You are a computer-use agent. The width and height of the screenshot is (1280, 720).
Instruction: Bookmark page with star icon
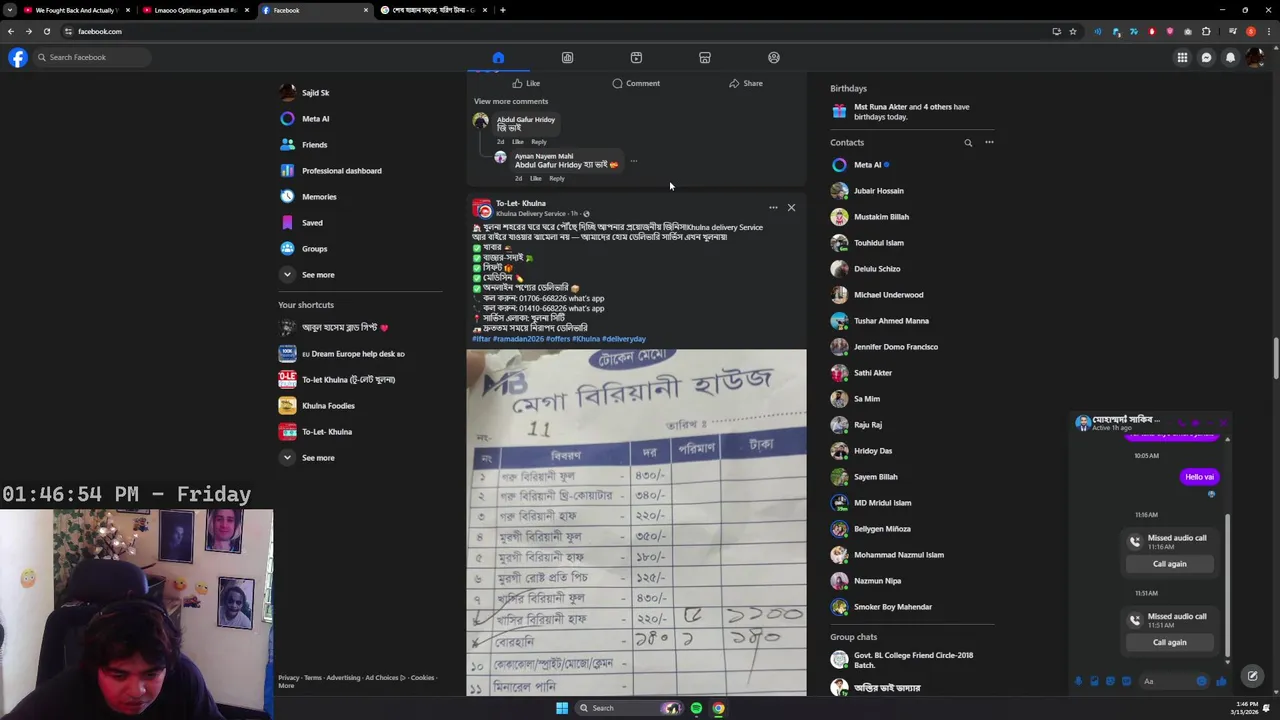click(x=1073, y=31)
